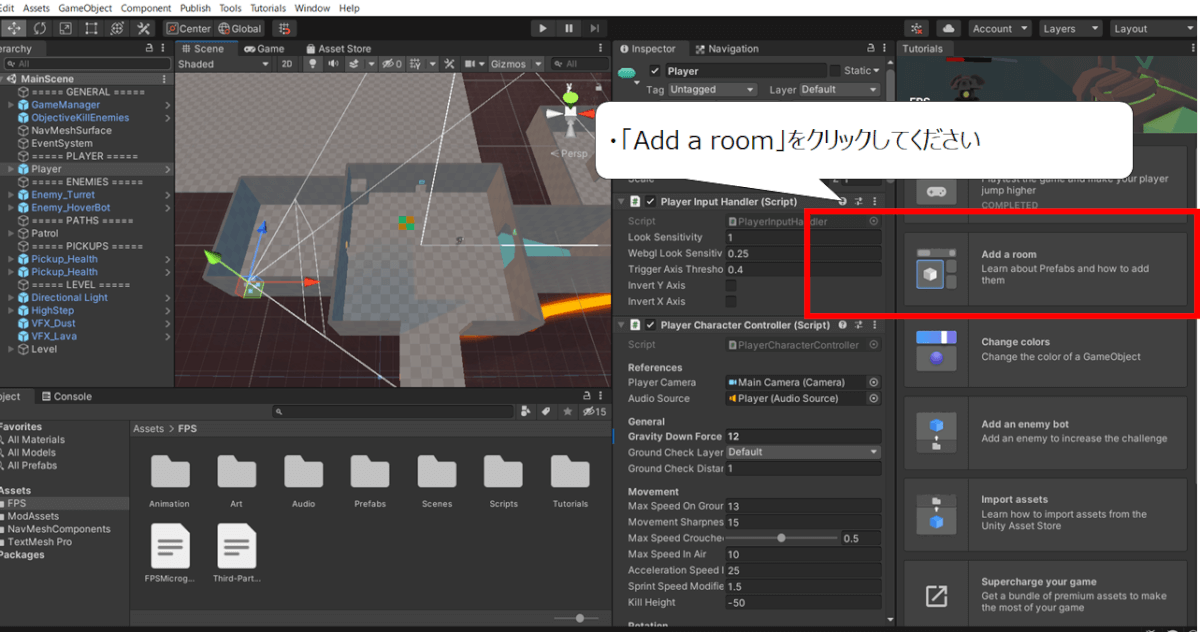The width and height of the screenshot is (1200, 632).
Task: Open the Console tab
Action: tap(66, 396)
